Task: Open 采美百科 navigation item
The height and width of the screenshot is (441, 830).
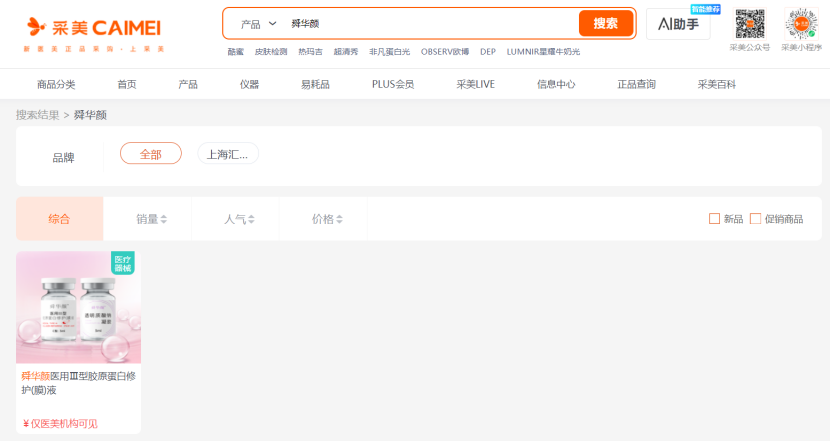Action: 717,84
